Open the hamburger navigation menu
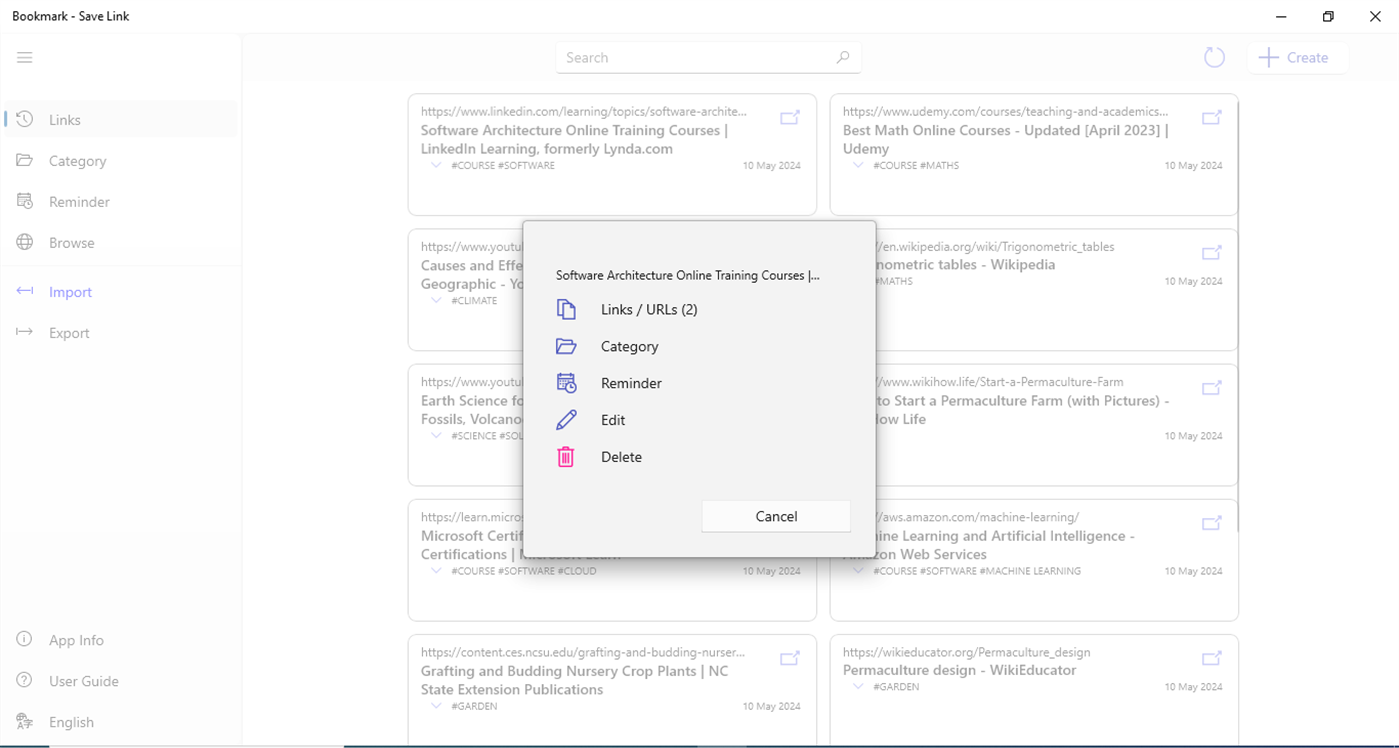 pyautogui.click(x=25, y=57)
